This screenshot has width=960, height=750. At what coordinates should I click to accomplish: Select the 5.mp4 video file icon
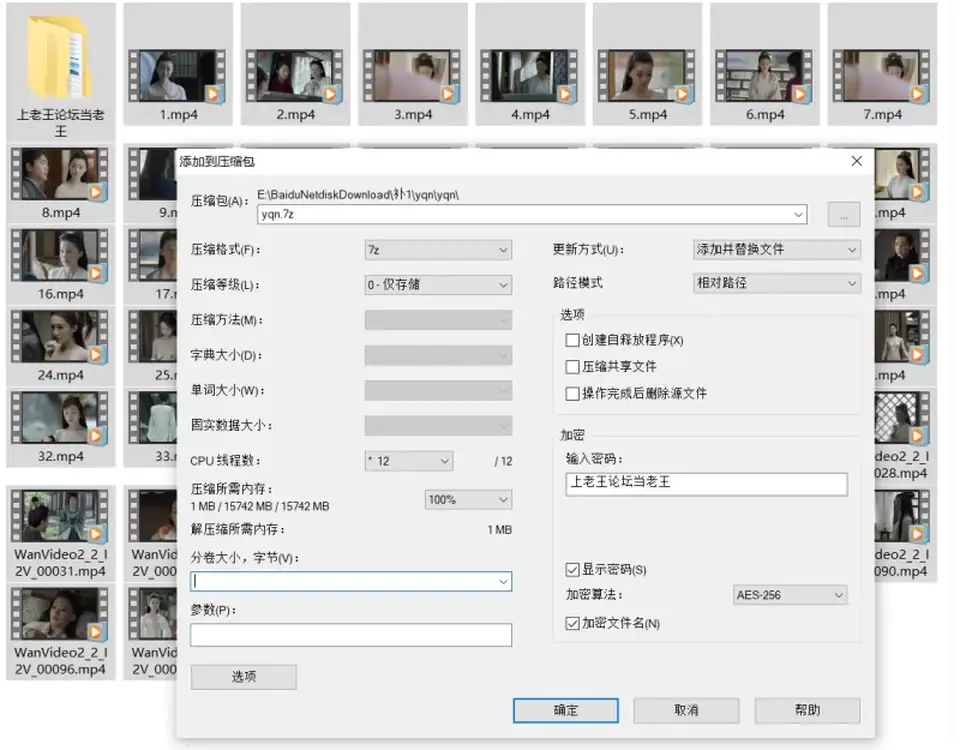pos(647,75)
